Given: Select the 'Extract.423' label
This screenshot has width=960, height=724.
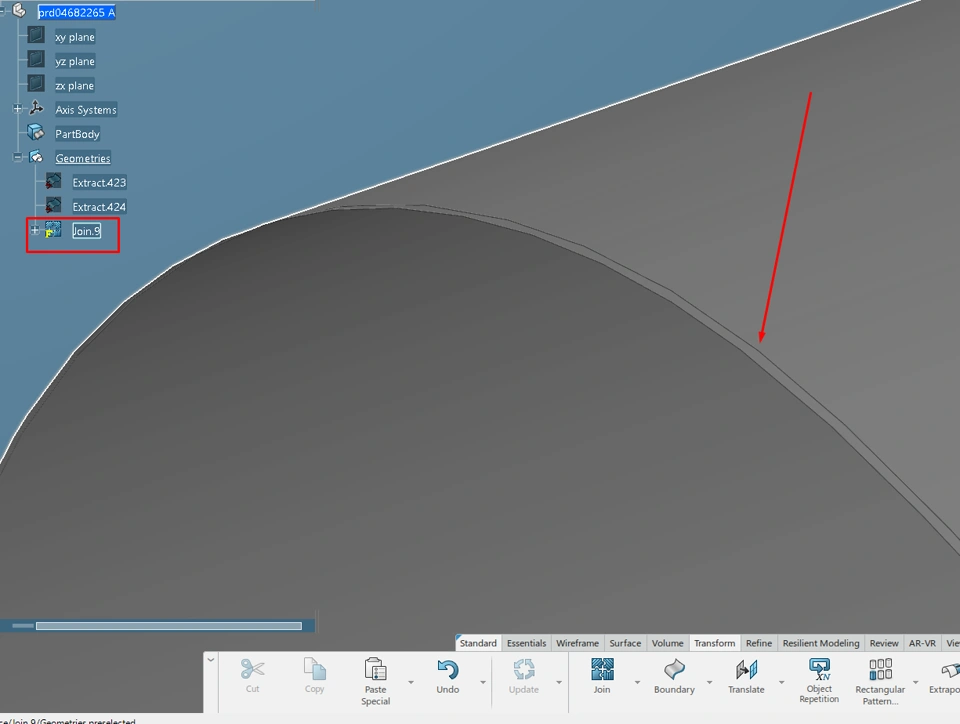Looking at the screenshot, I should (99, 182).
